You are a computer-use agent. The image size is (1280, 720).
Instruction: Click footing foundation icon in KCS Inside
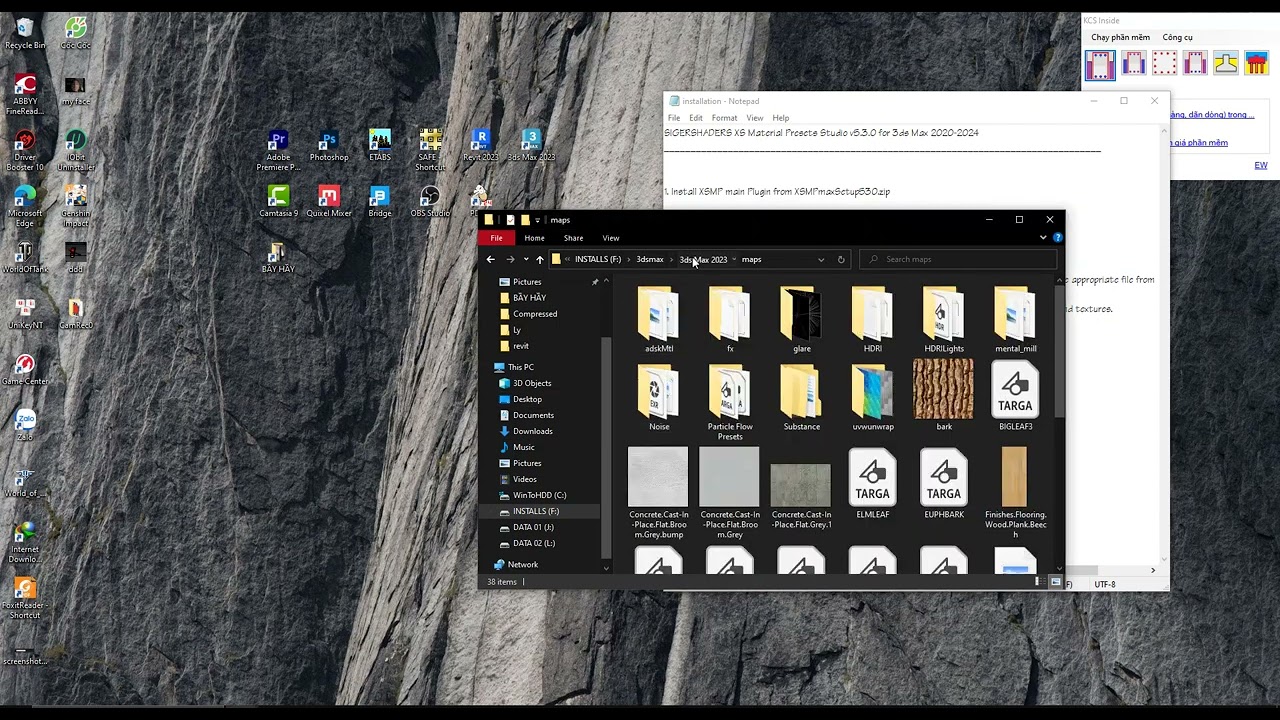[1226, 64]
